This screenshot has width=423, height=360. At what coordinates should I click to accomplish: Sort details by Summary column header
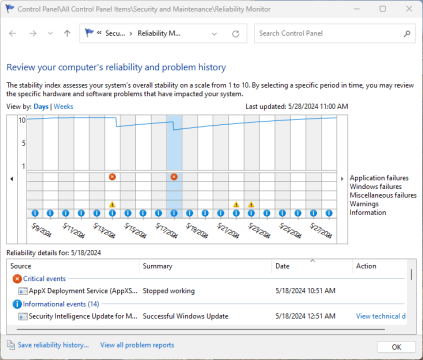click(205, 266)
